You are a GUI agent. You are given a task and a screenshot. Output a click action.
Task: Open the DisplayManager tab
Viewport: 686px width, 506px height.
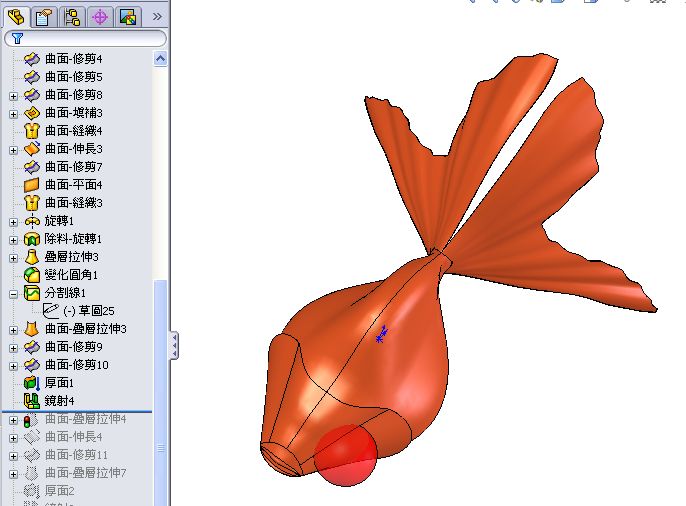coord(128,17)
